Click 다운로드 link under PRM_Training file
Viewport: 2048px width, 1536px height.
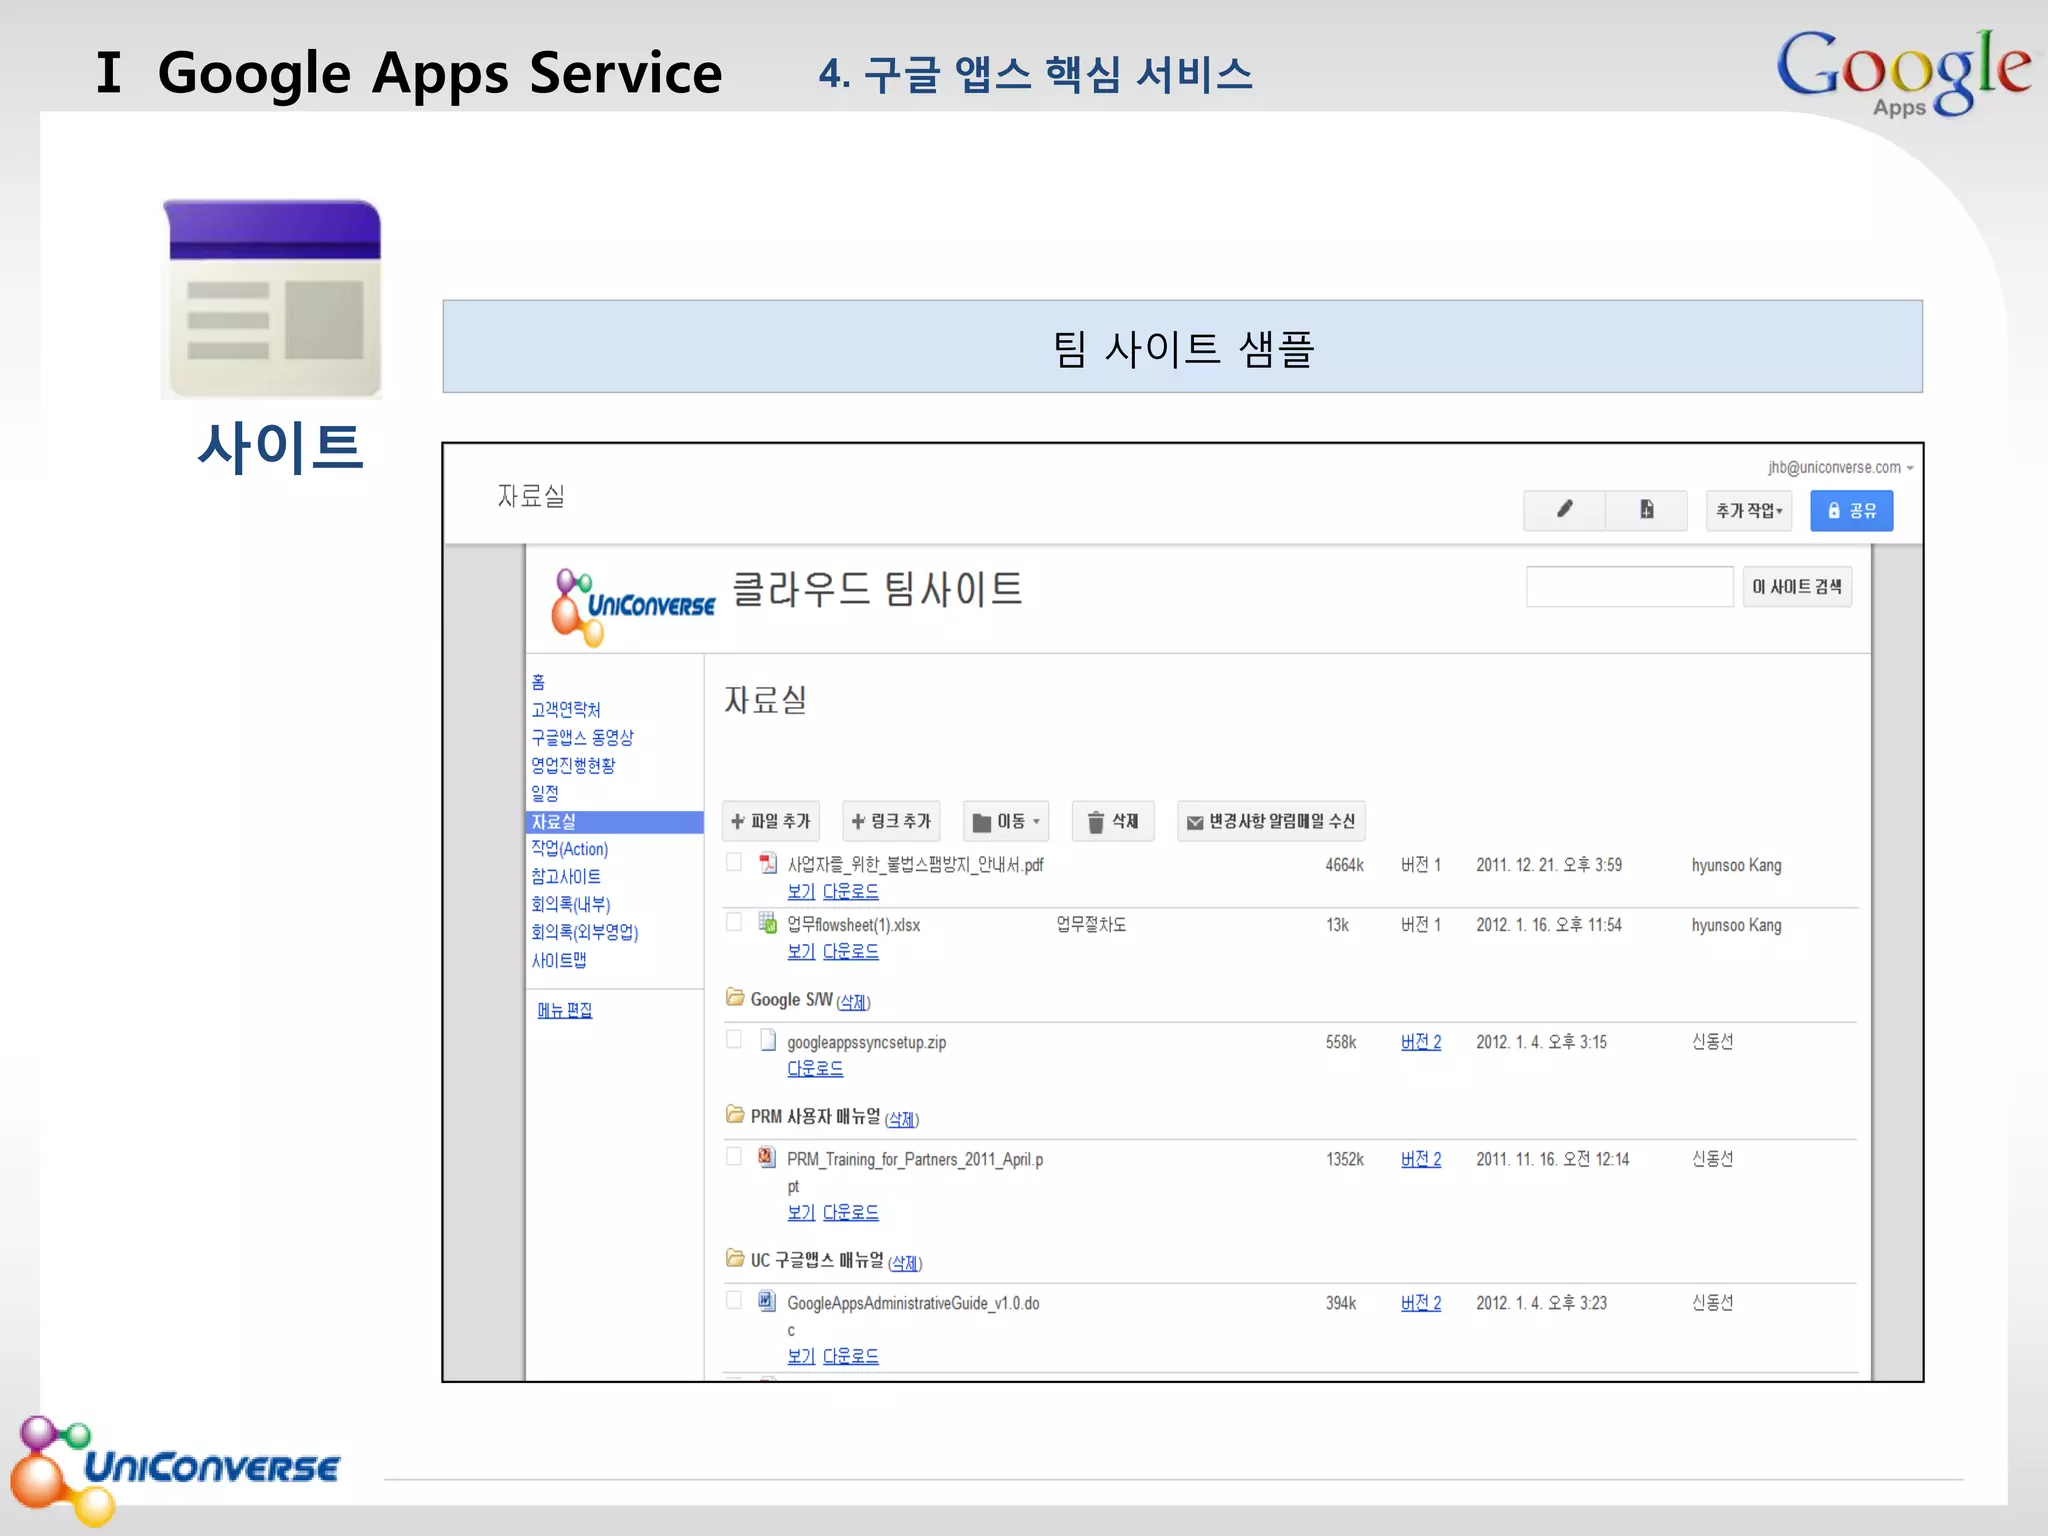(851, 1212)
